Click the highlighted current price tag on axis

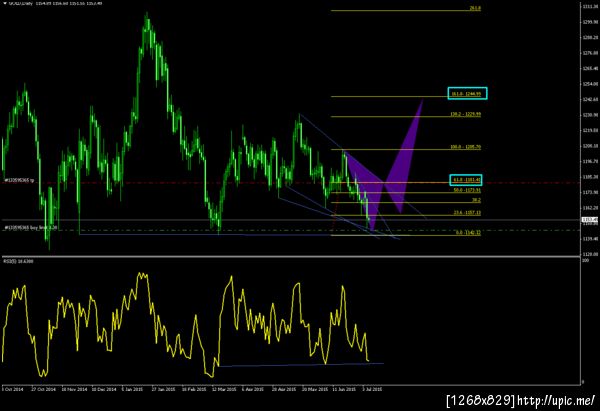click(x=590, y=220)
